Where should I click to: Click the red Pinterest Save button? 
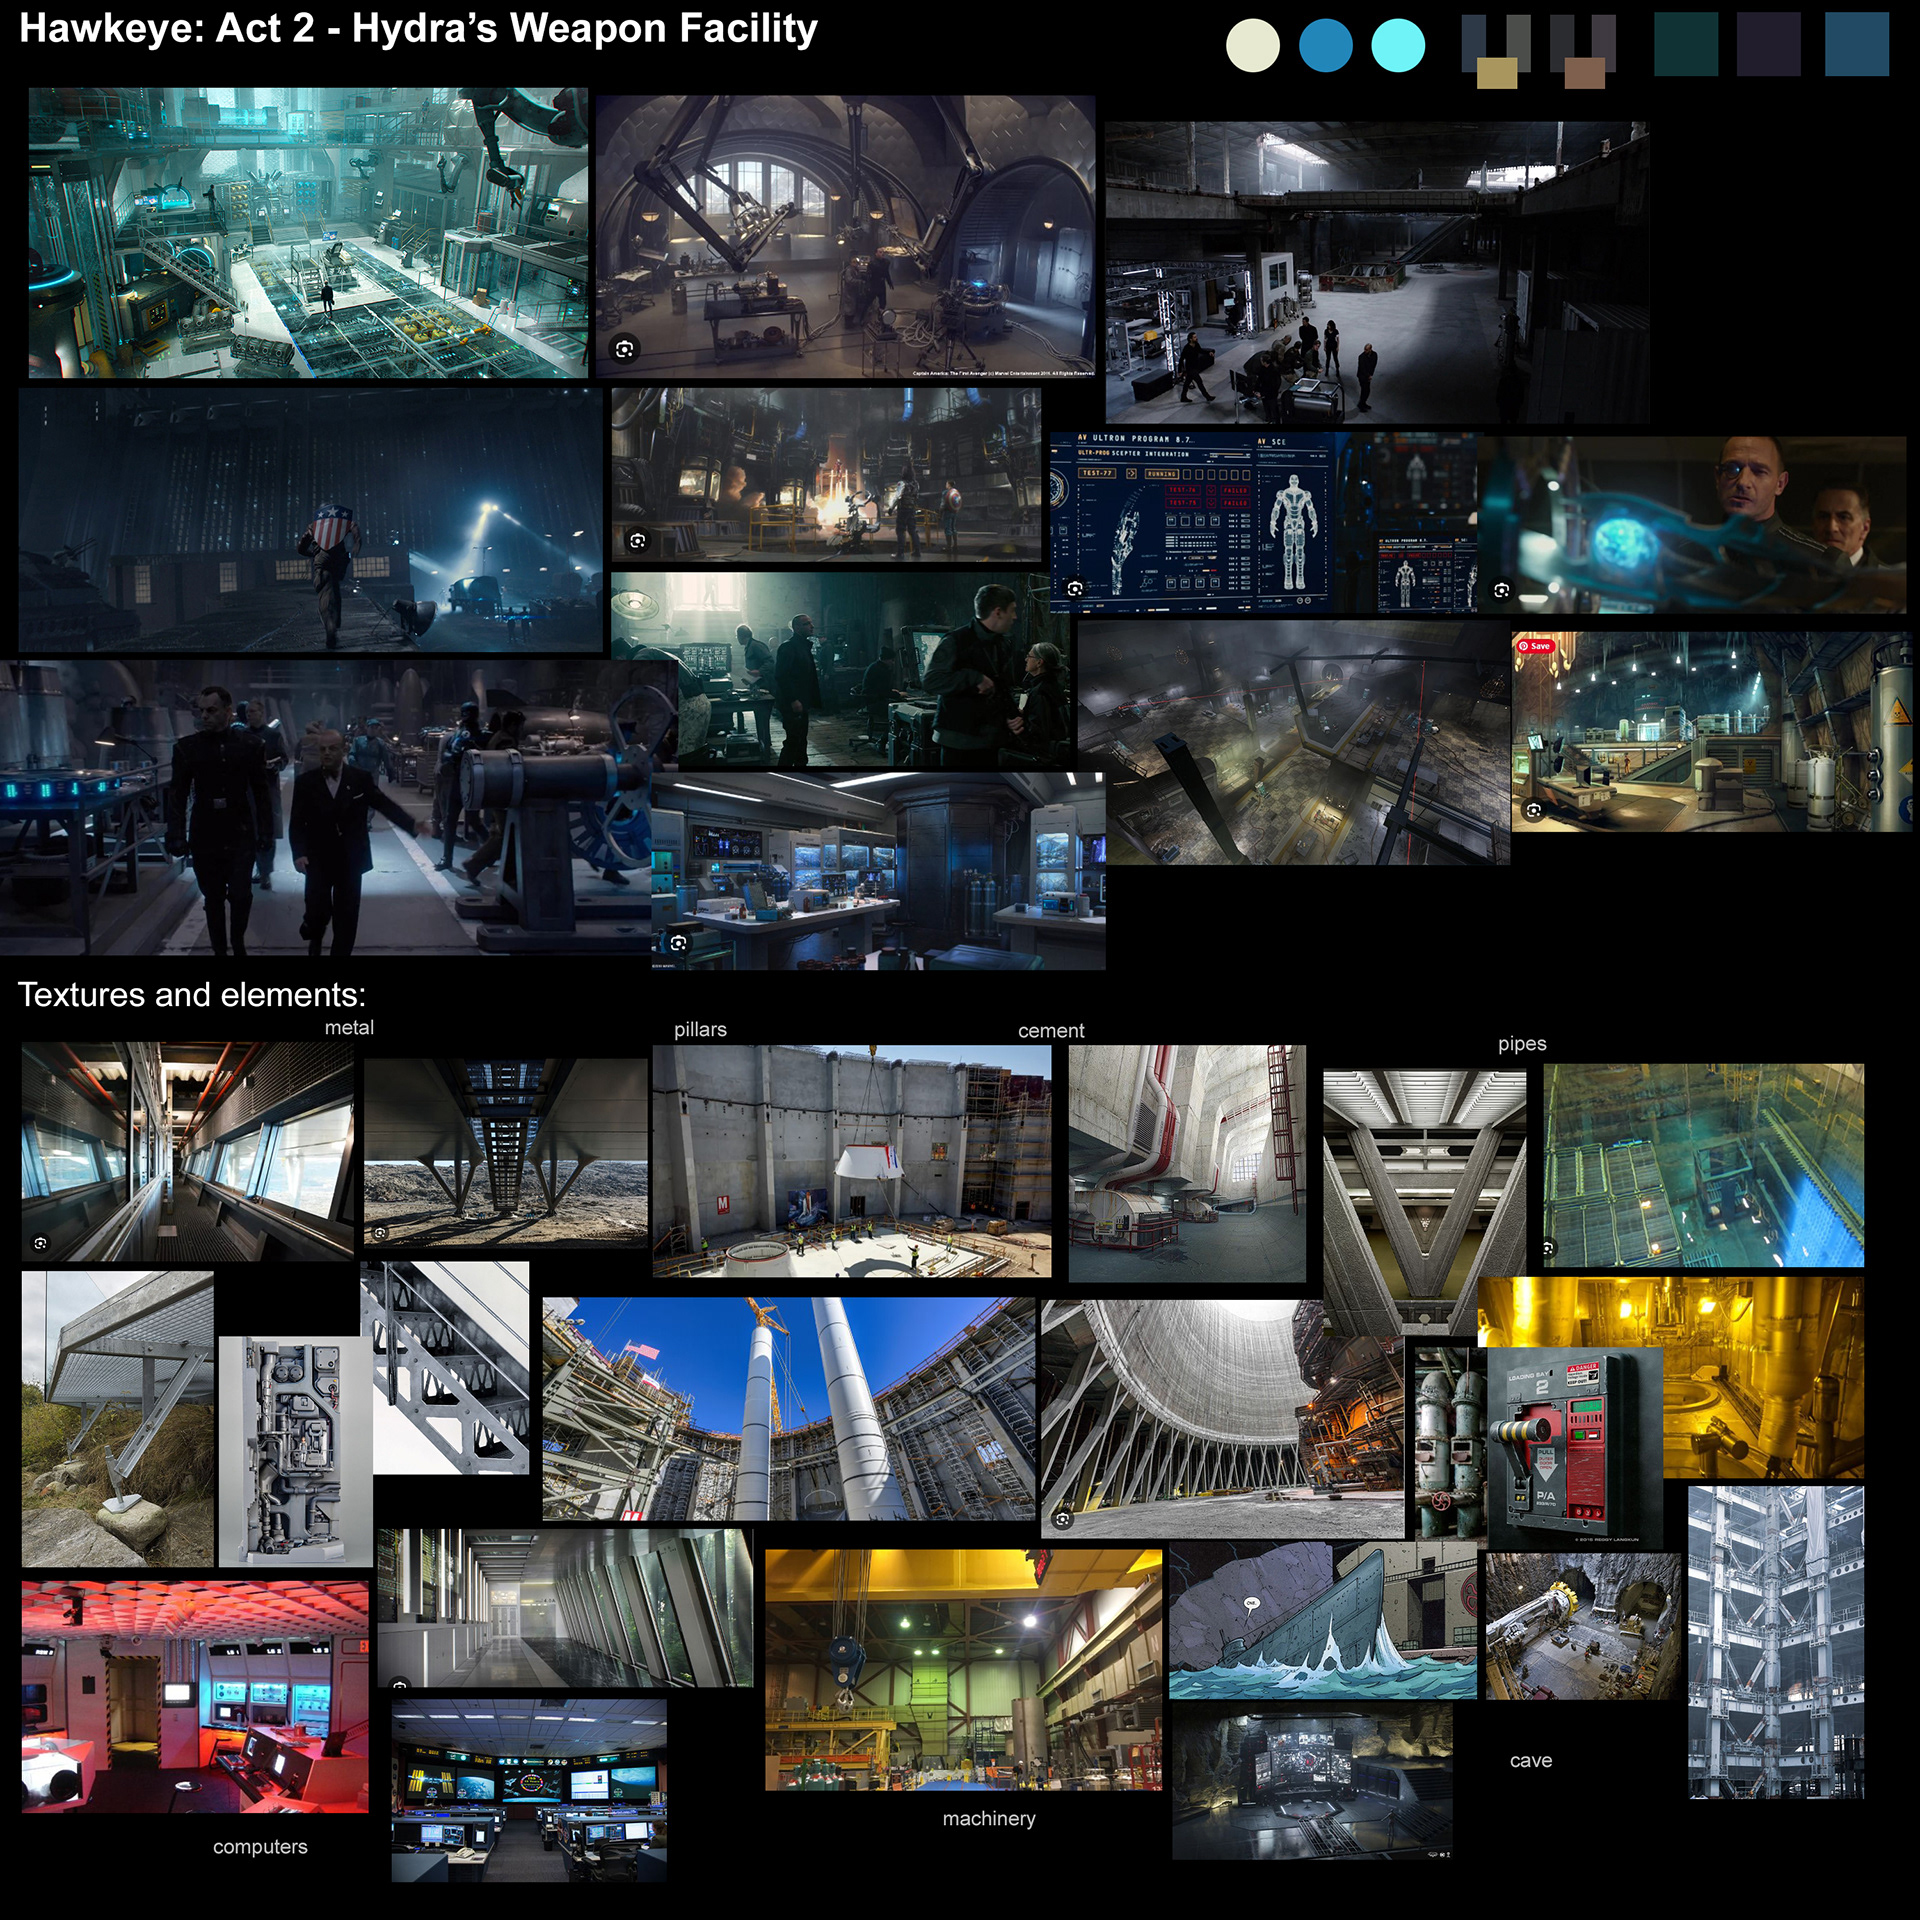coord(1534,646)
